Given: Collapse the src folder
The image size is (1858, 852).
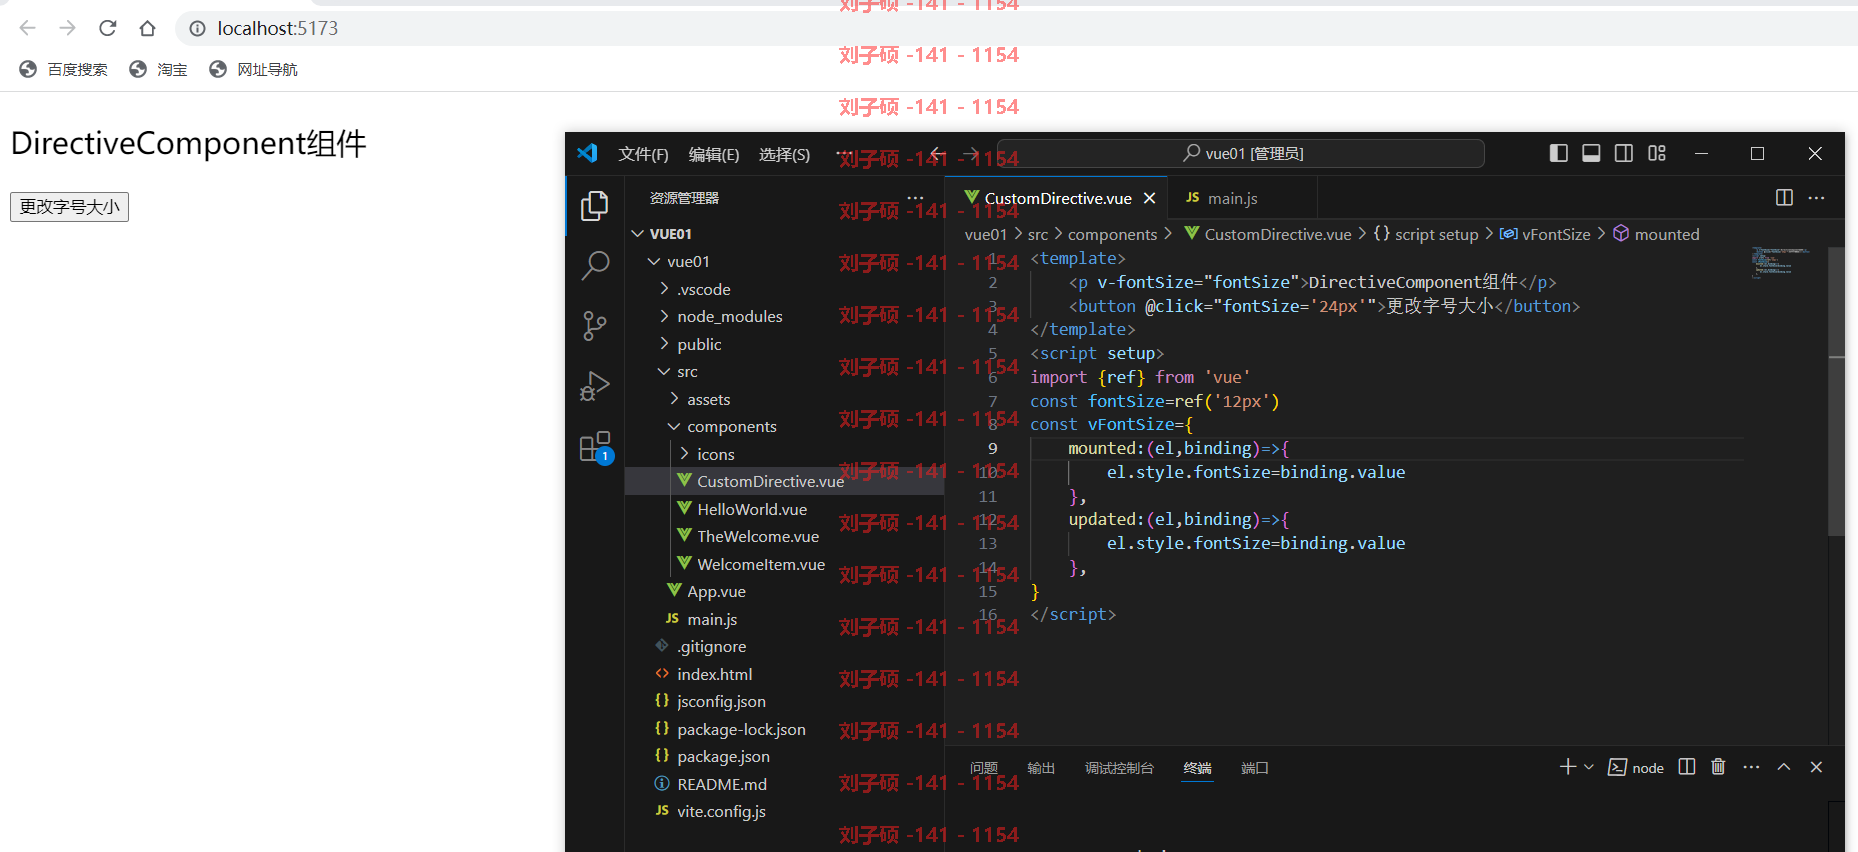Looking at the screenshot, I should [x=664, y=371].
